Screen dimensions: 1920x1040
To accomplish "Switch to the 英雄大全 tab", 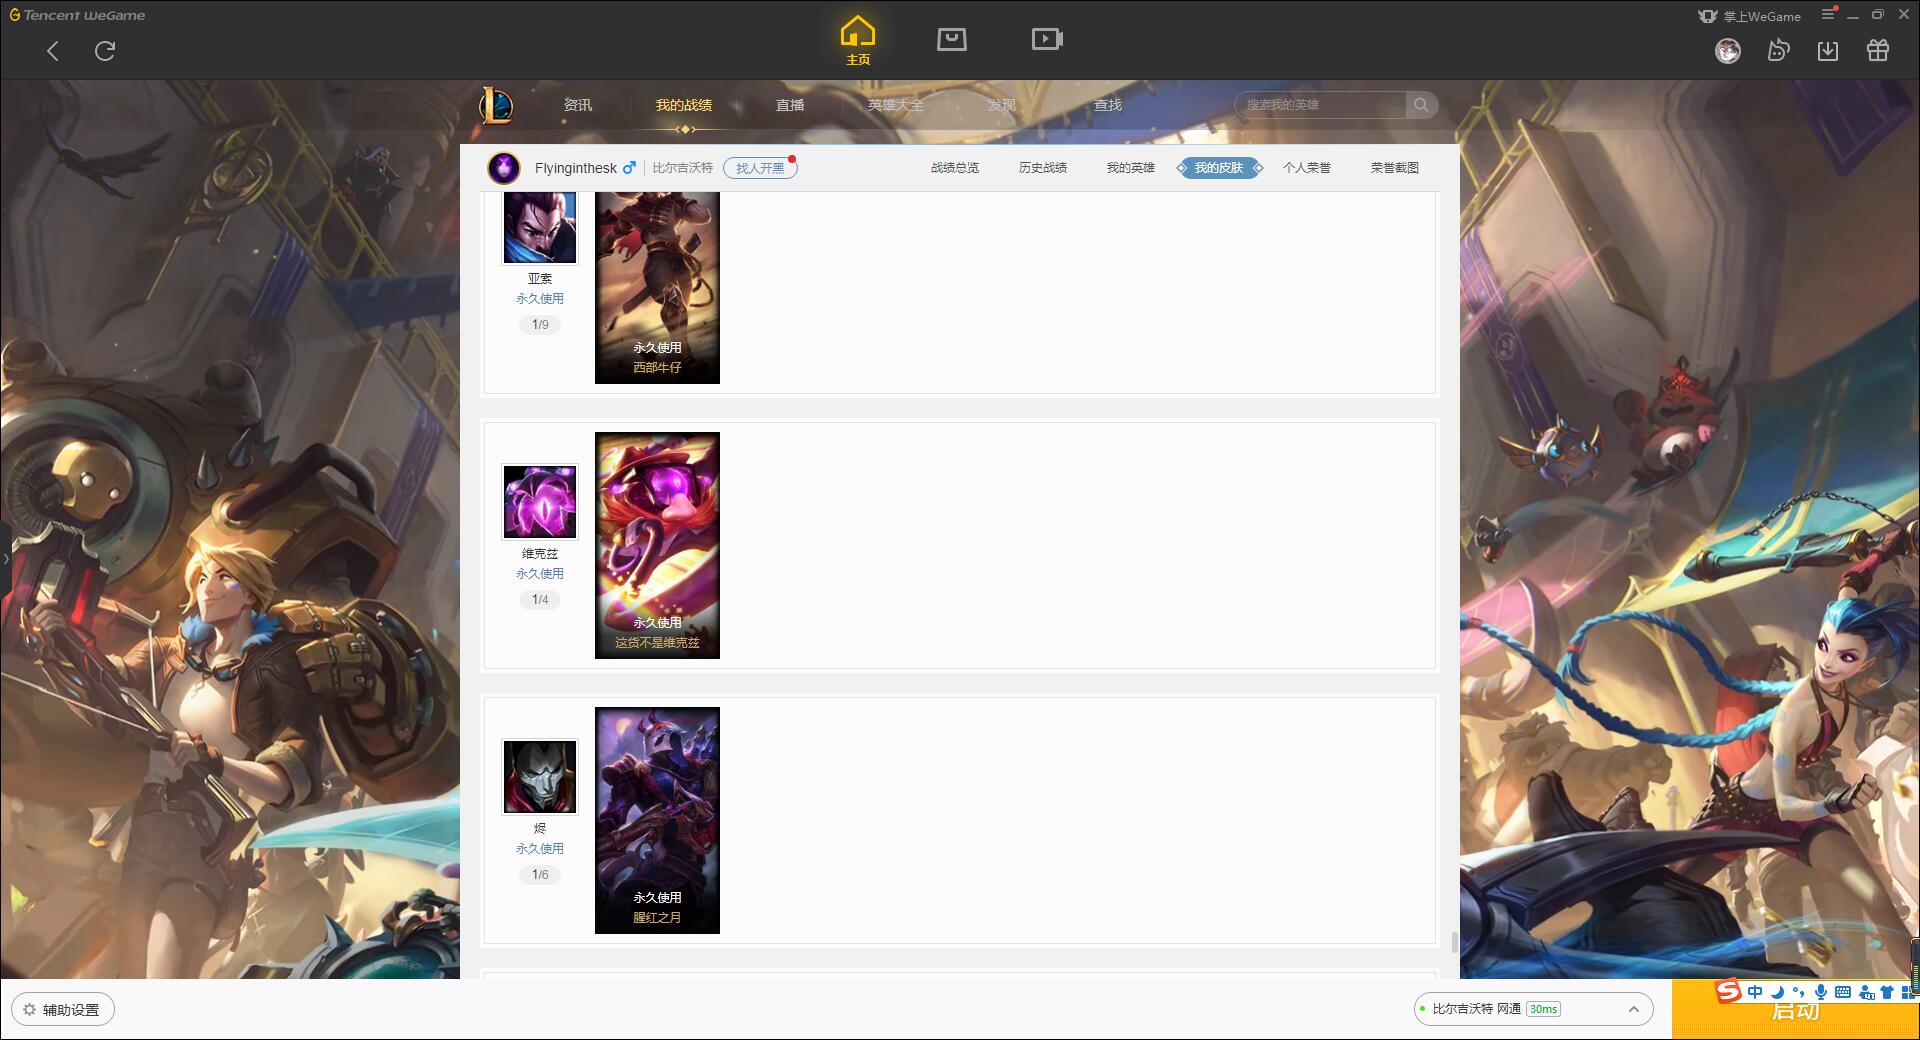I will [896, 105].
